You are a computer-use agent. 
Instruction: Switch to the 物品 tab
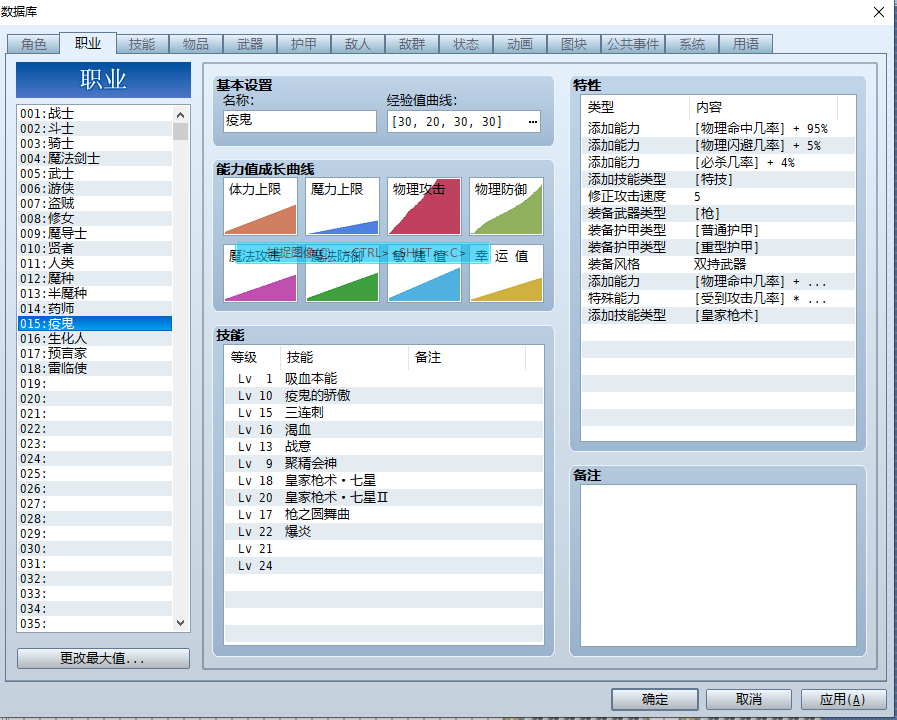196,44
